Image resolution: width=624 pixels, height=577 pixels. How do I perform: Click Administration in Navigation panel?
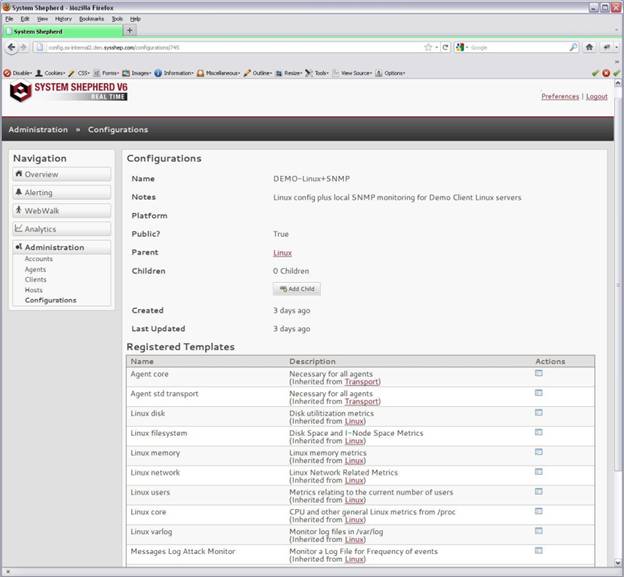[62, 248]
